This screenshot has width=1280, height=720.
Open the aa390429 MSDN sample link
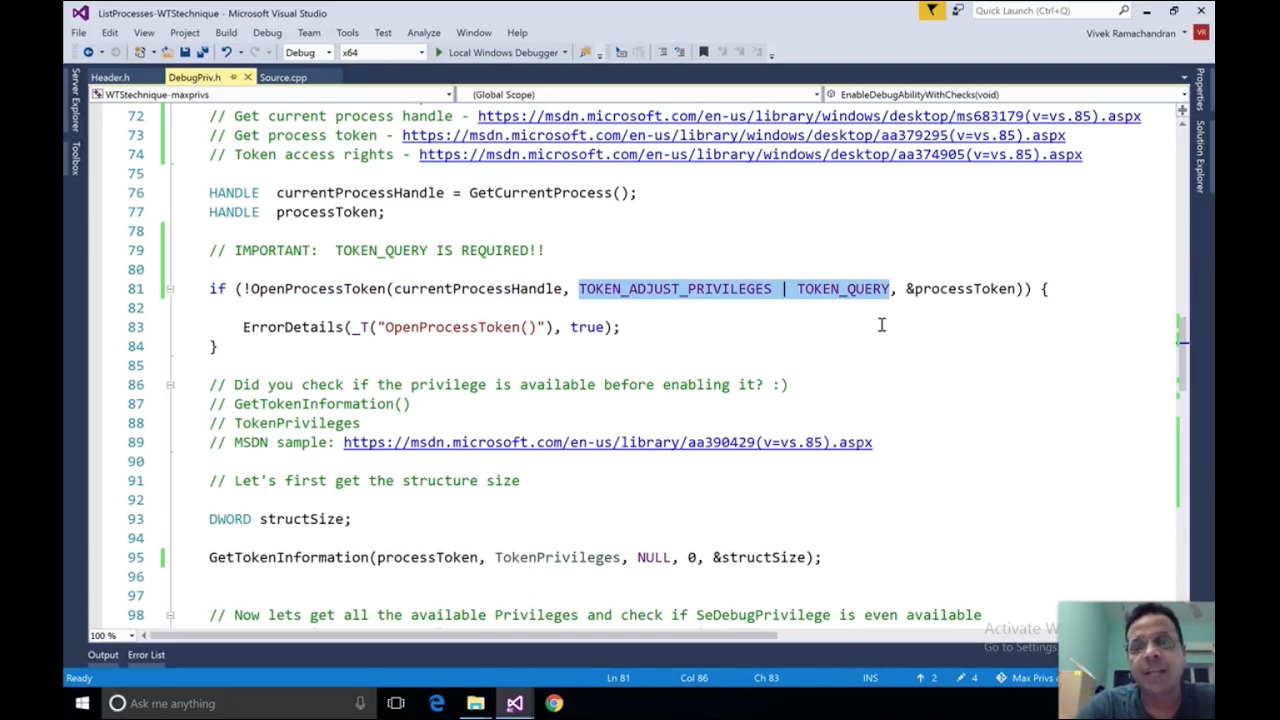pyautogui.click(x=608, y=442)
